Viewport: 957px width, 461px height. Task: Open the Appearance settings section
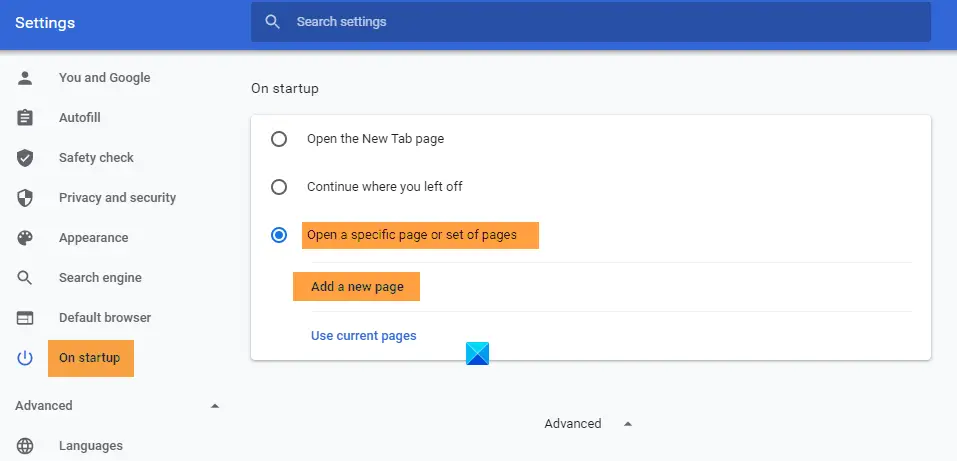coord(93,238)
